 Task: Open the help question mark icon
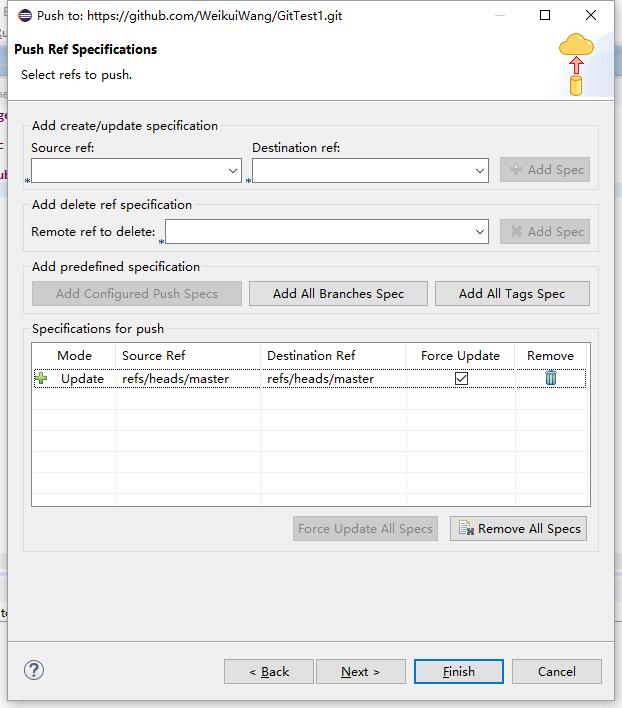34,670
